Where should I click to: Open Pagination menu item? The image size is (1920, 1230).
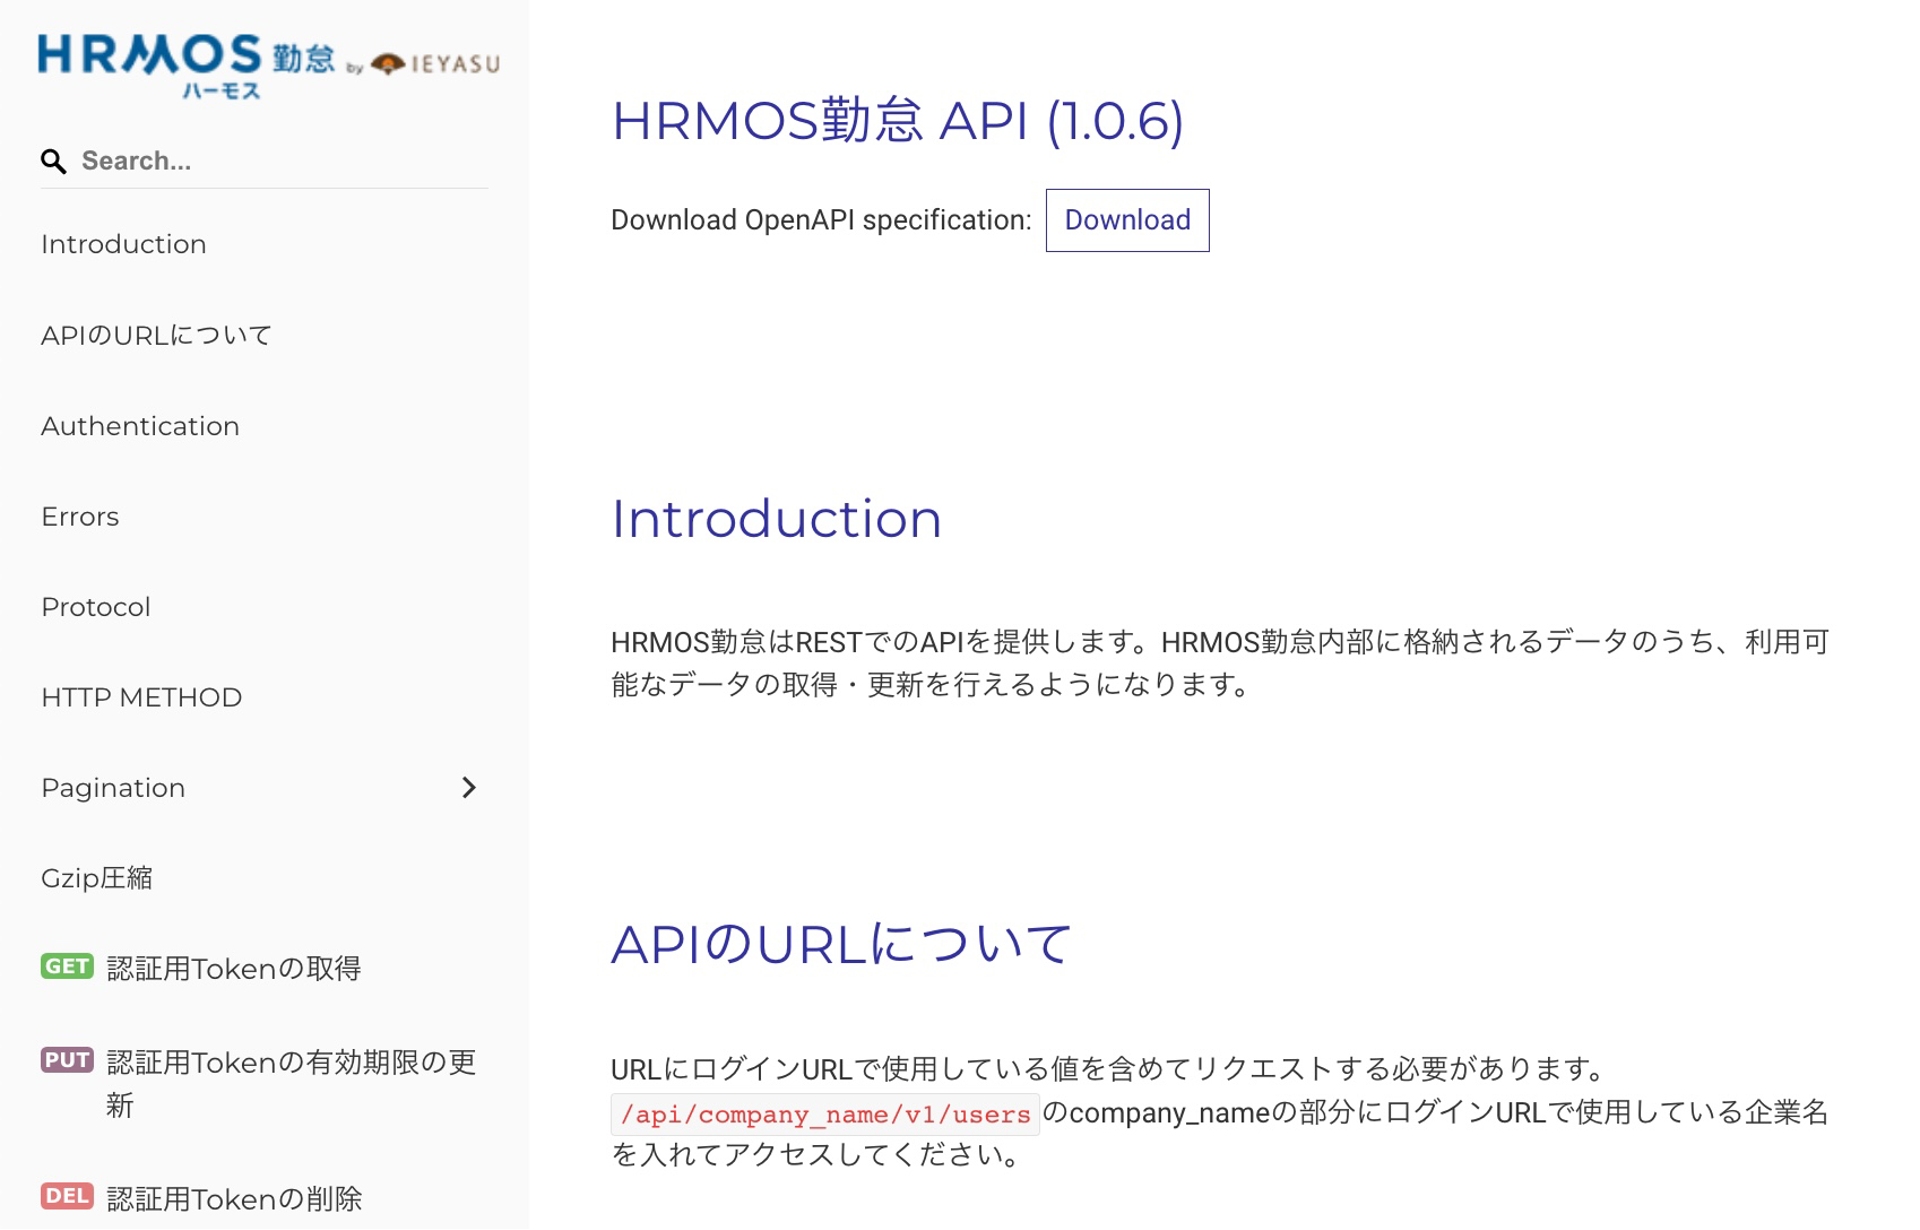coord(113,788)
